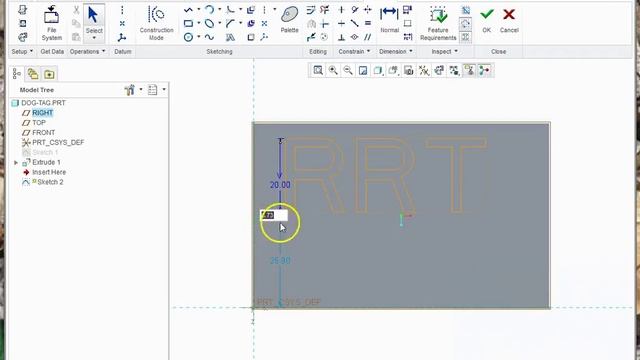Screen dimensions: 640x360
Task: Open the Circle tool dropdown arrow
Action: click(198, 37)
